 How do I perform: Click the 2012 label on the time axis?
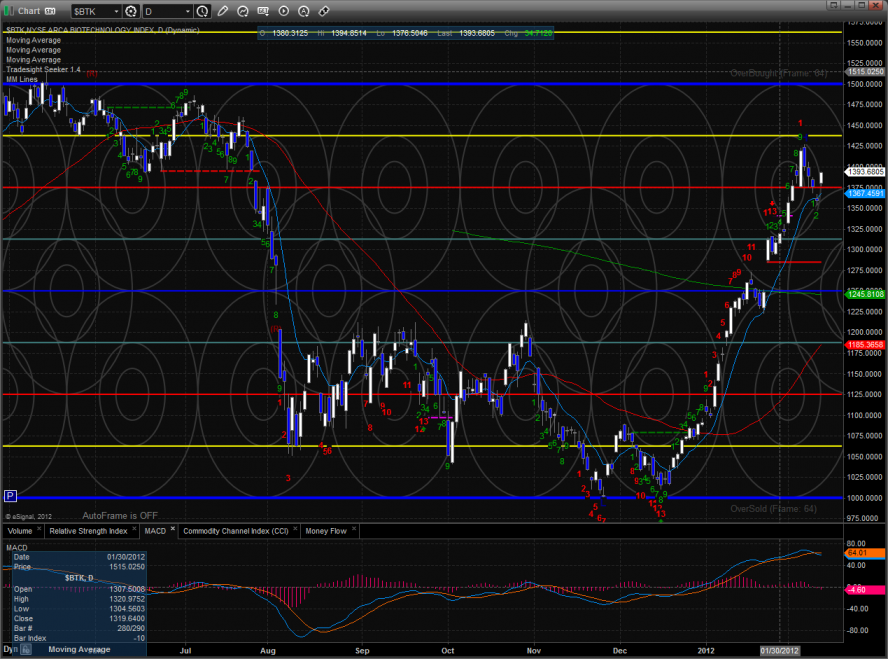706,651
